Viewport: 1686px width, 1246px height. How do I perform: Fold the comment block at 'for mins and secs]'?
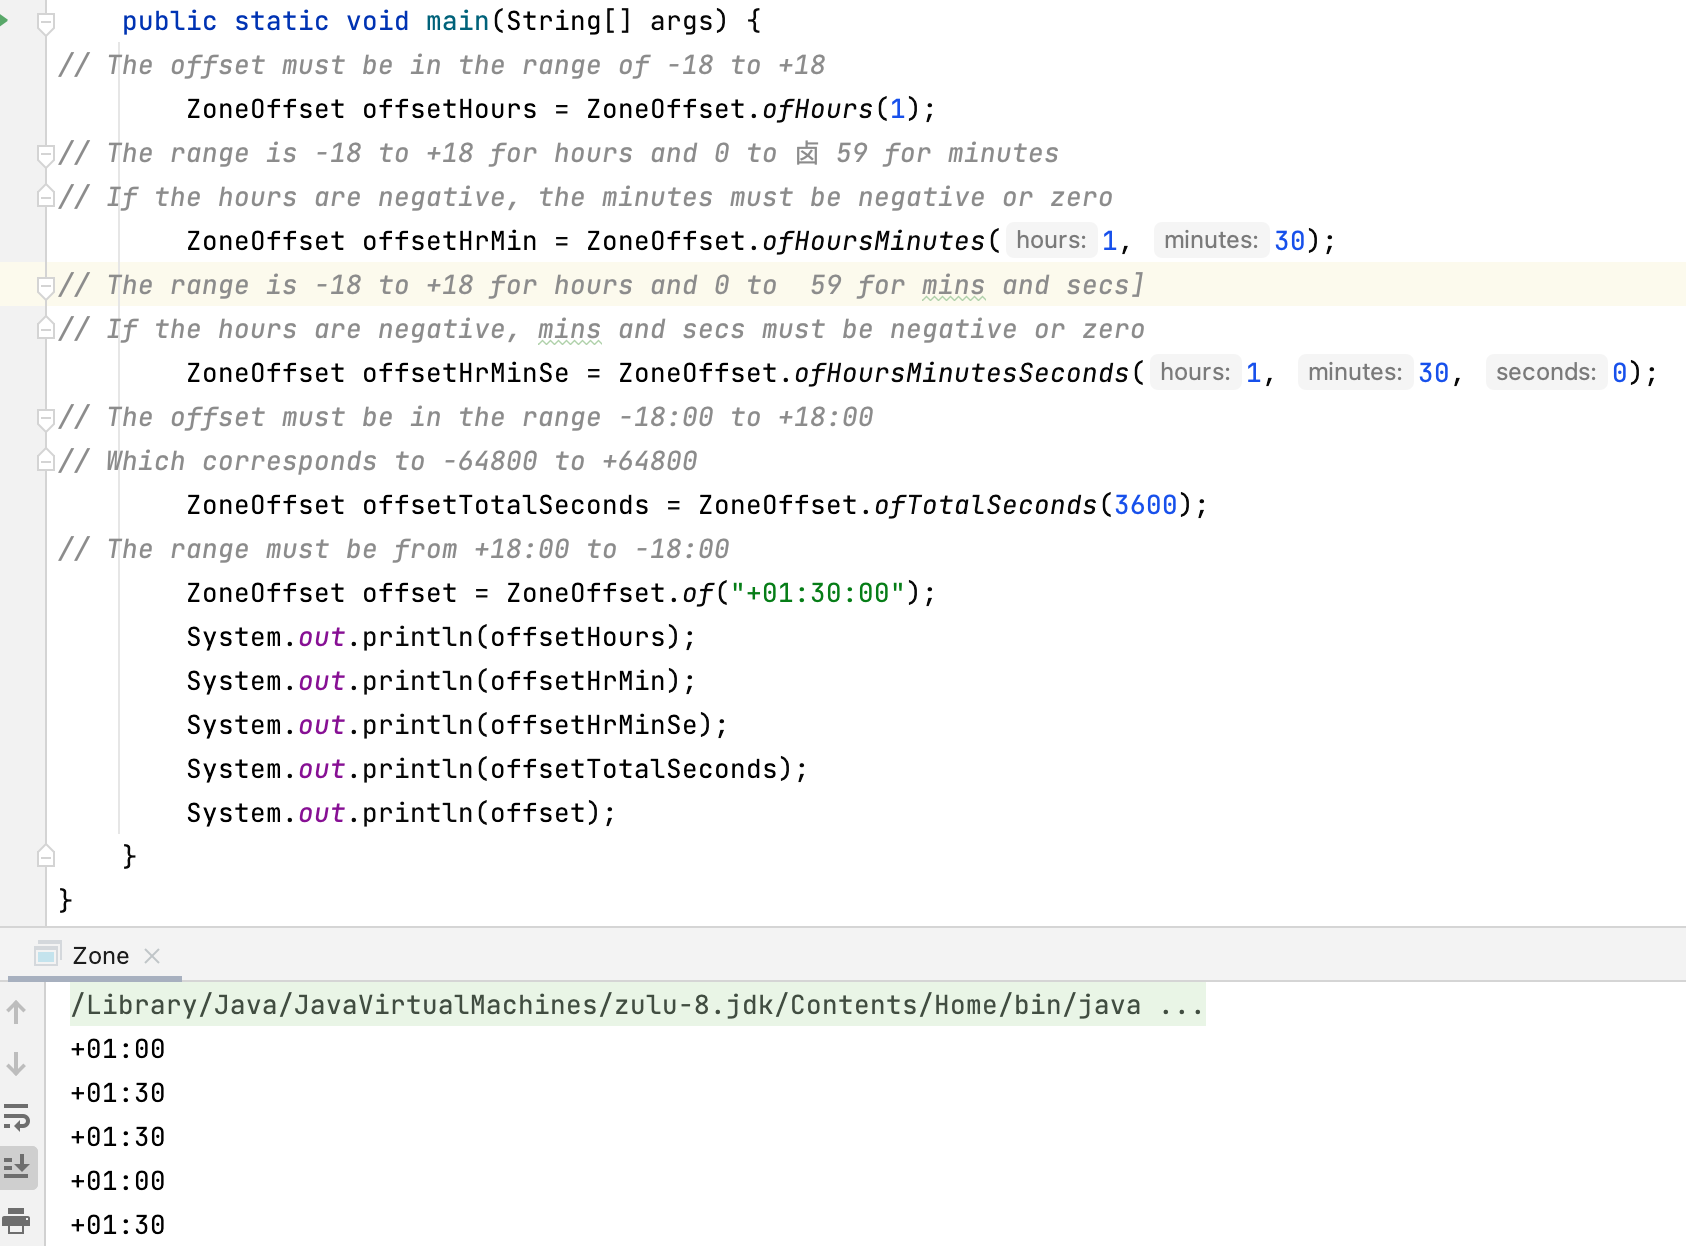pos(46,286)
